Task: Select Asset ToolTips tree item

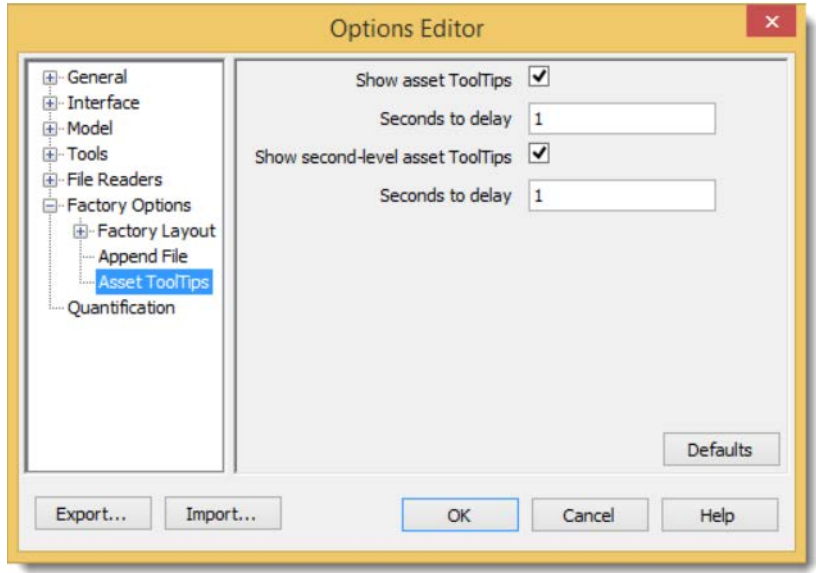Action: (154, 282)
